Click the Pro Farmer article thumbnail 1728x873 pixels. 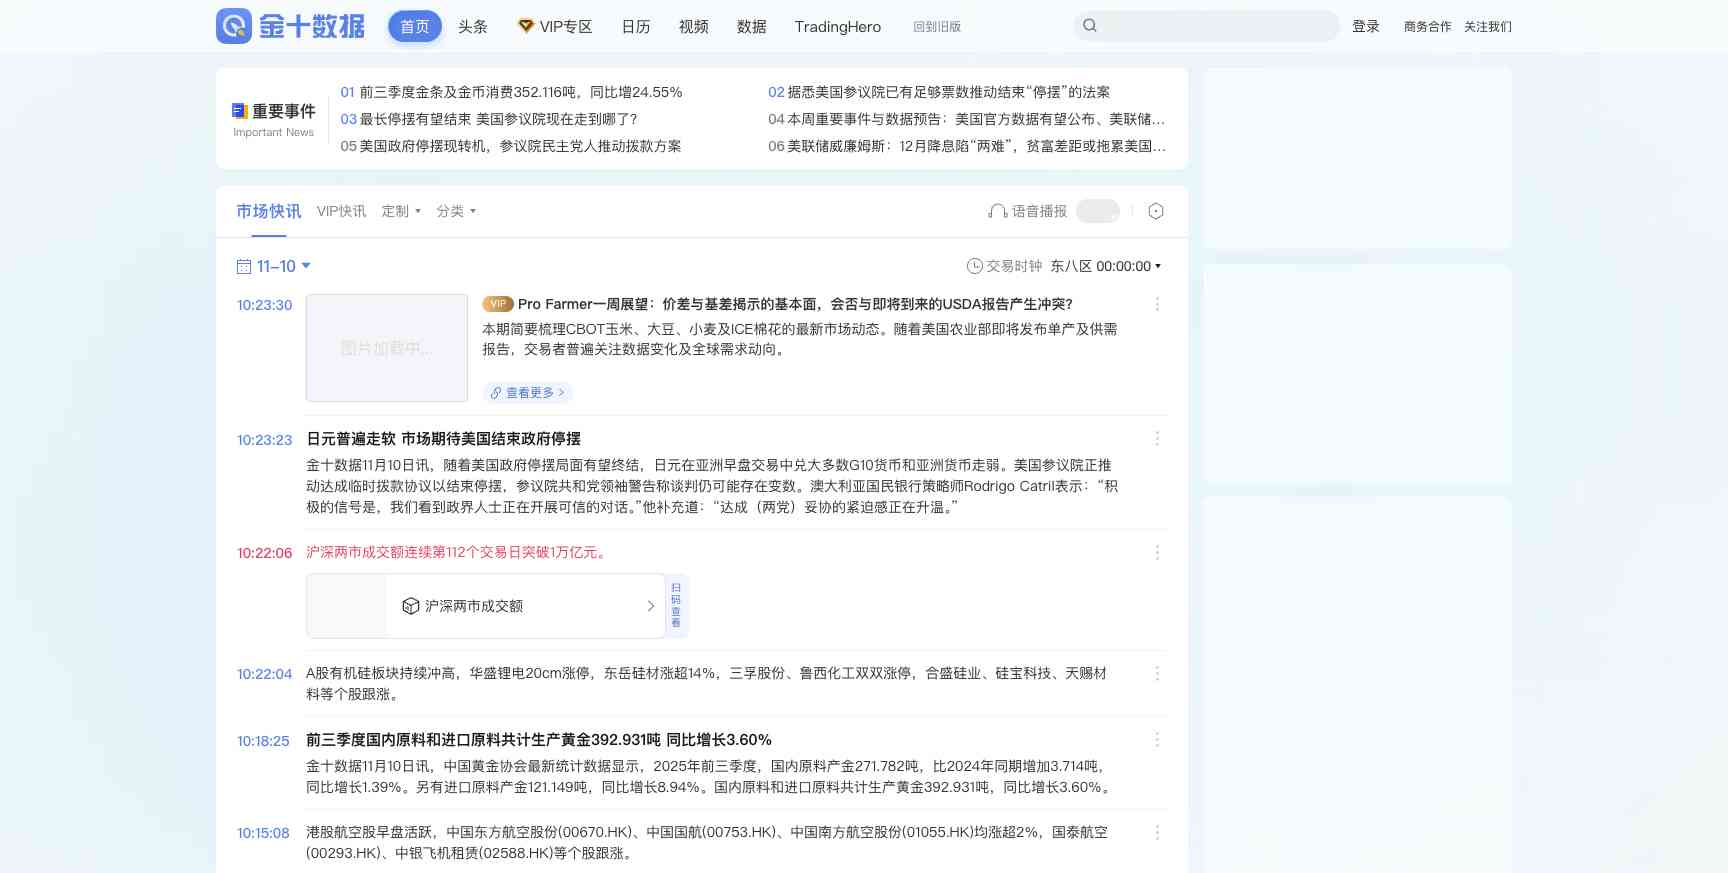coord(386,348)
